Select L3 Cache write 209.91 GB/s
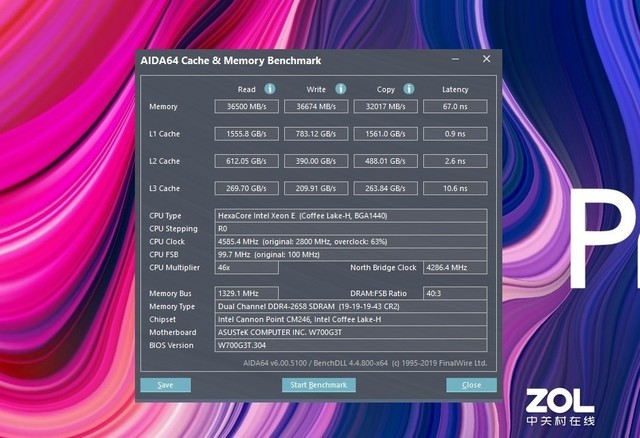This screenshot has height=438, width=640. (316, 189)
